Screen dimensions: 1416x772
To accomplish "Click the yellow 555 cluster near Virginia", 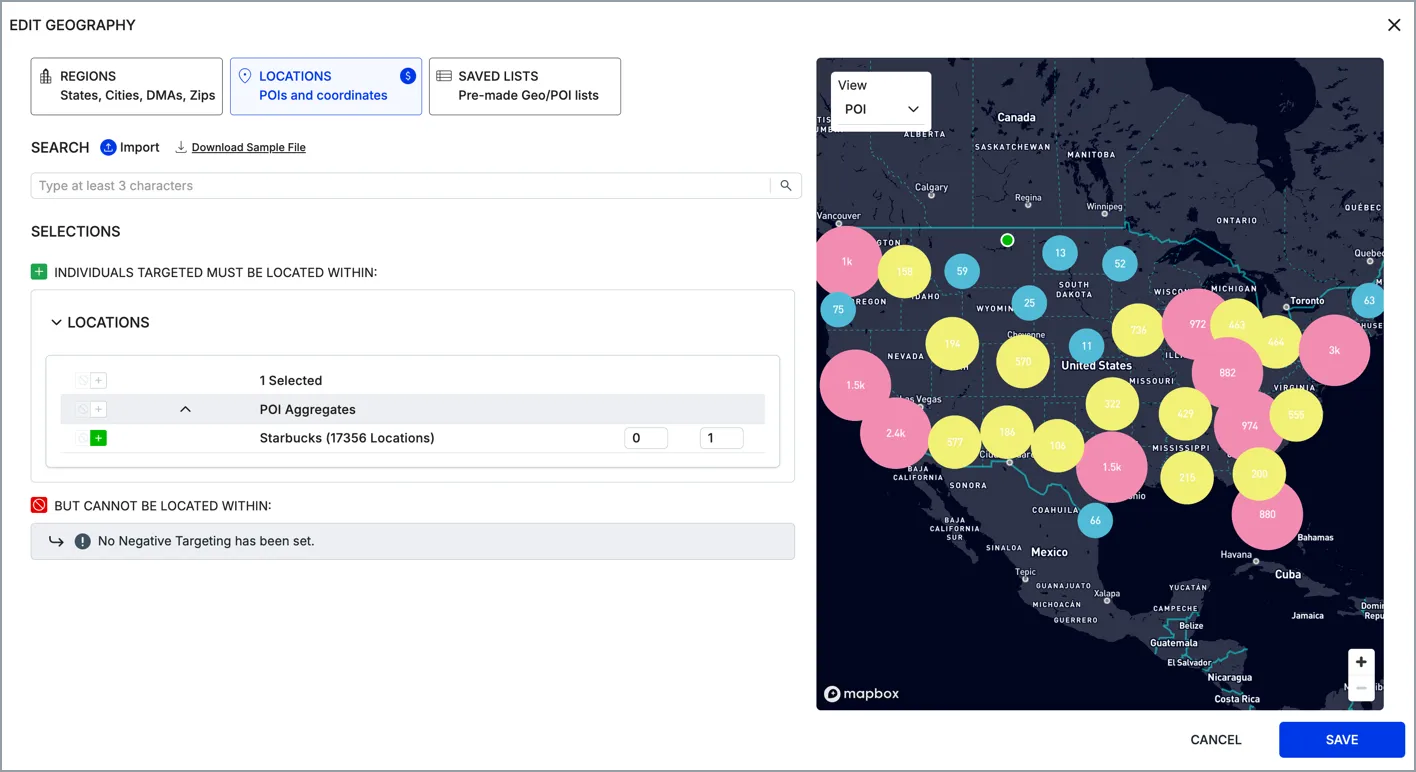I will (1296, 415).
